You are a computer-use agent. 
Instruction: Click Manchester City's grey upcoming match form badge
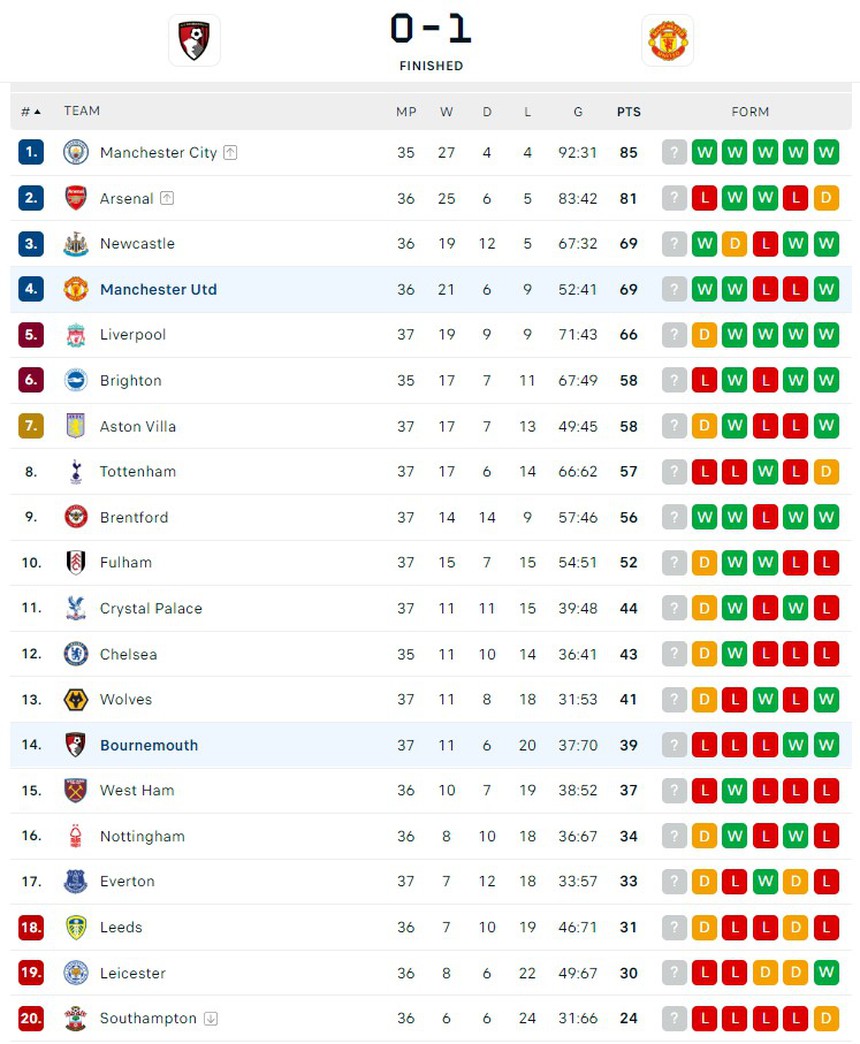point(674,153)
